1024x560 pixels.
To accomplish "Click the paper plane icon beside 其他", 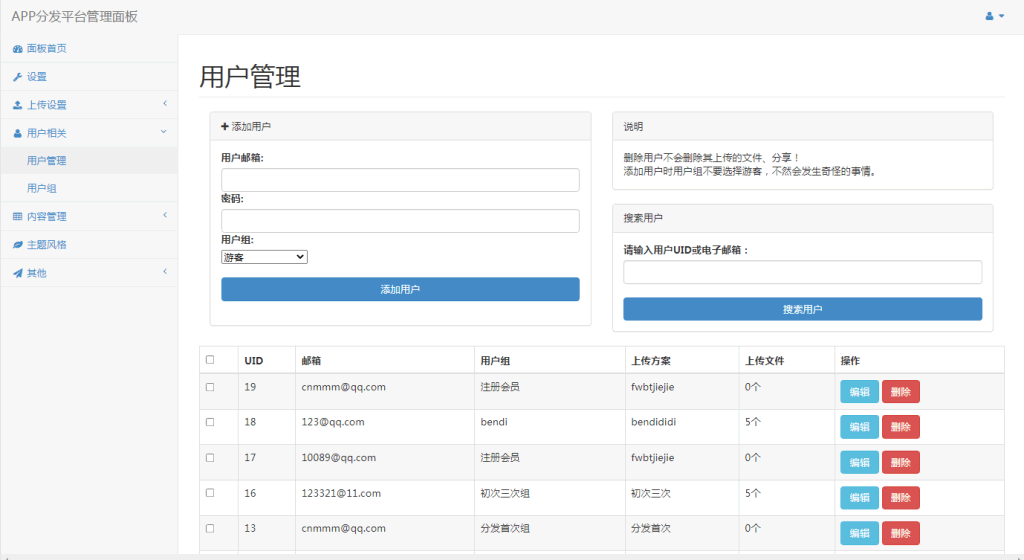I will click(17, 273).
